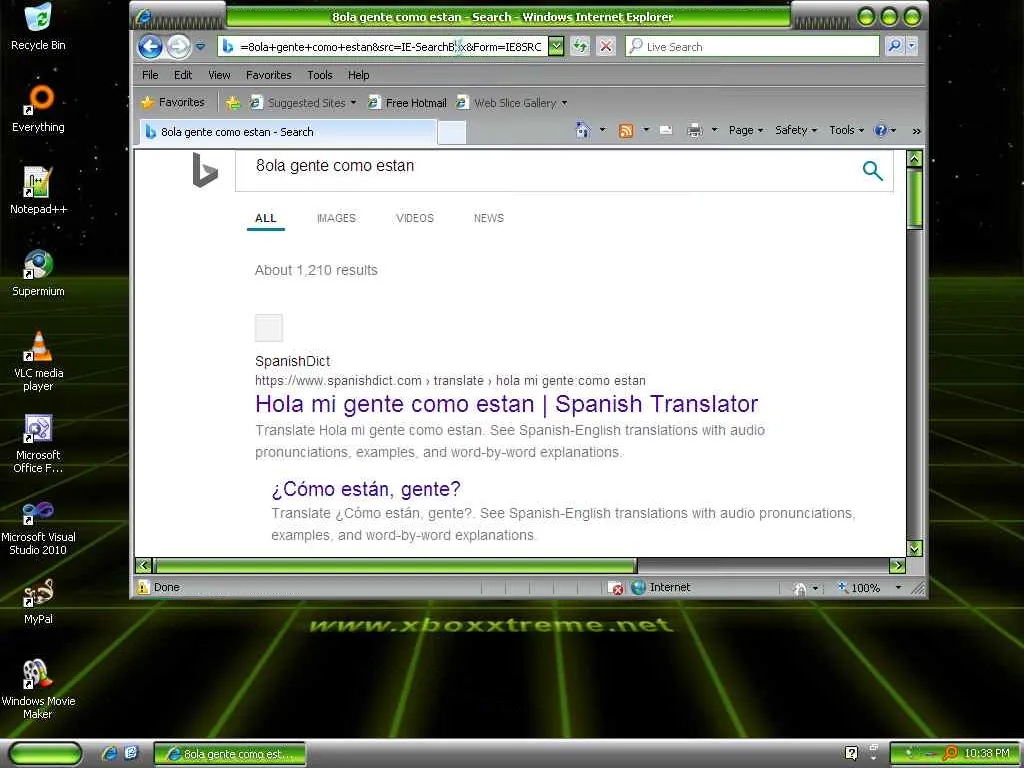Click the horizontal scrollbar left arrow

click(x=144, y=566)
